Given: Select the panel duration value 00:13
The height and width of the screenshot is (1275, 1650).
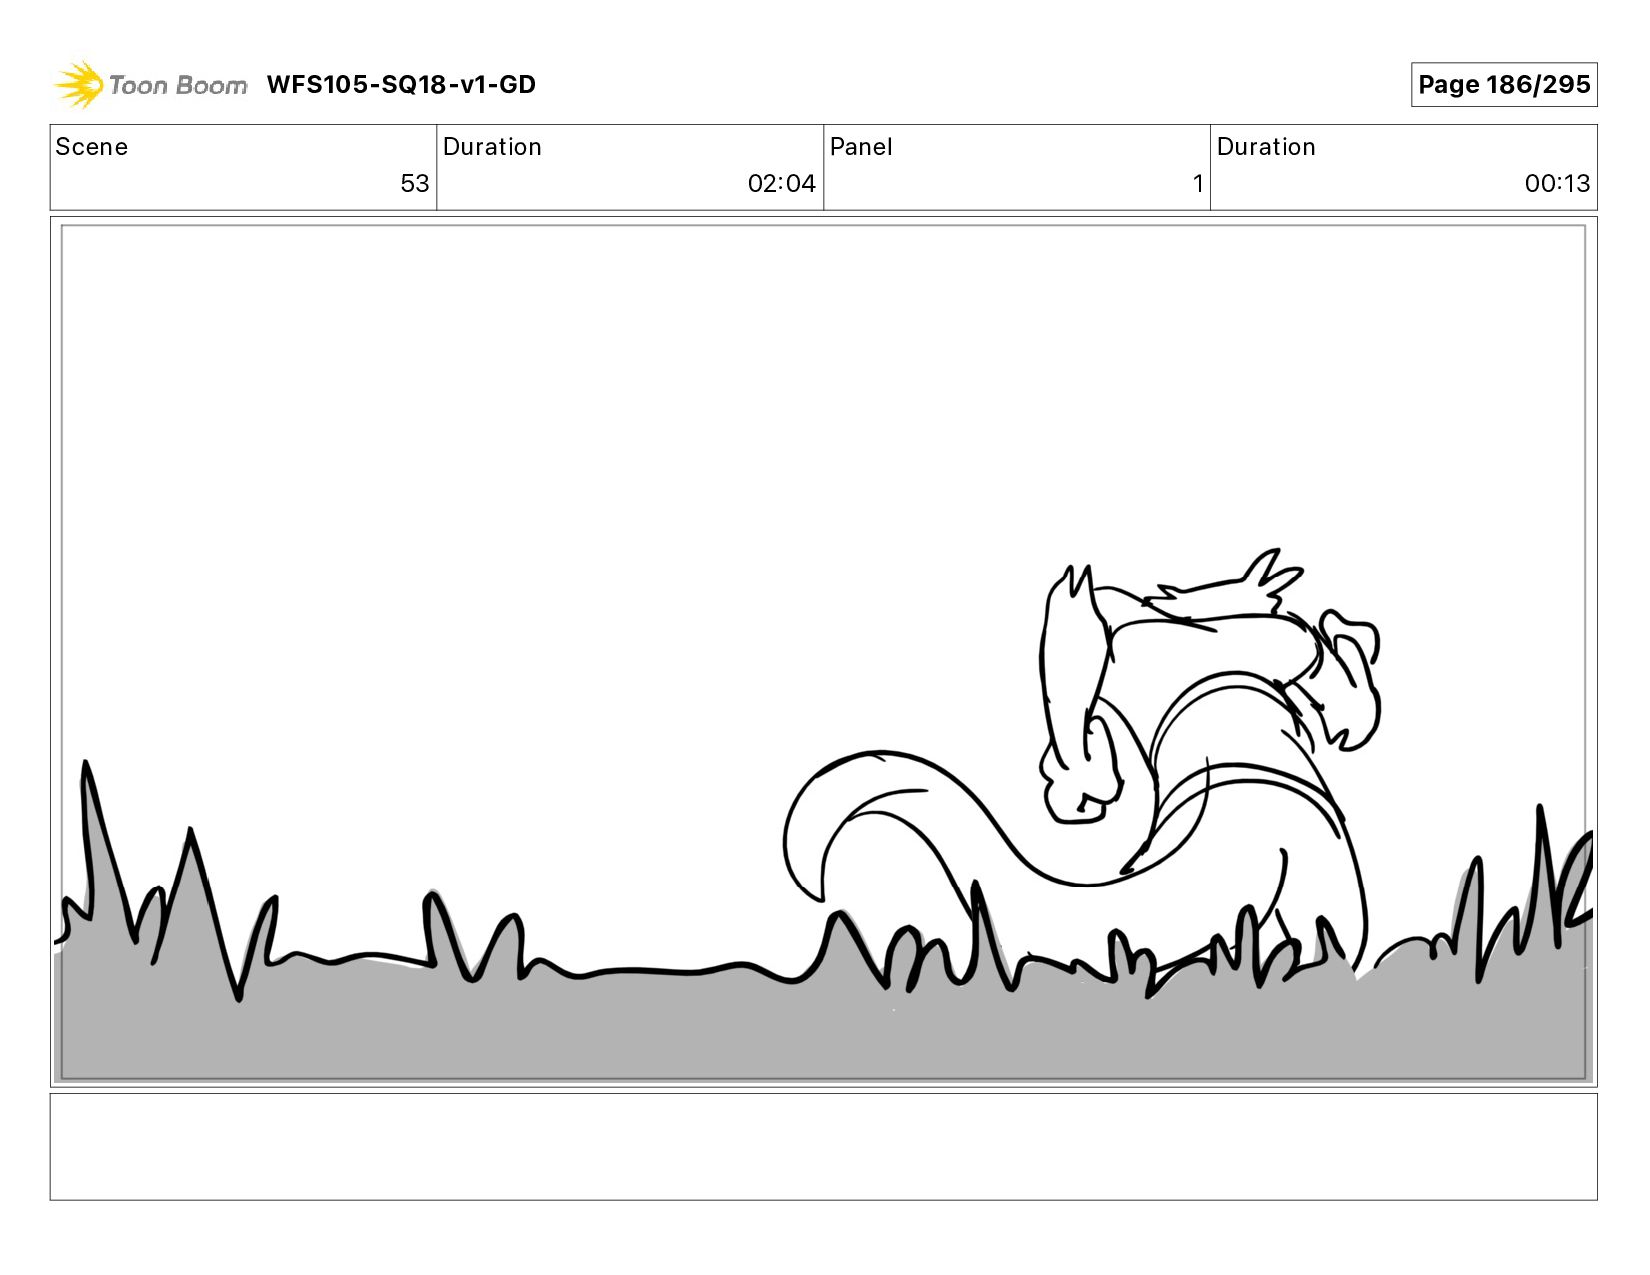Looking at the screenshot, I should [x=1557, y=184].
